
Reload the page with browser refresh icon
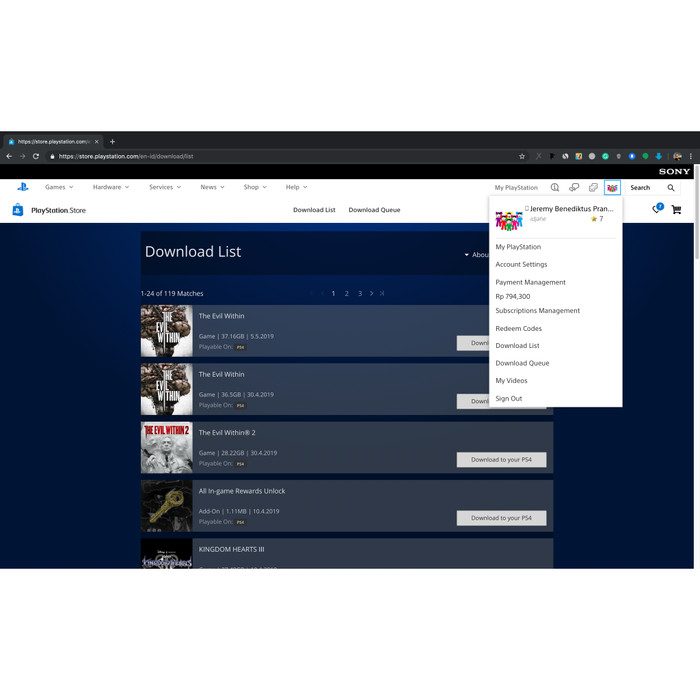pos(36,156)
